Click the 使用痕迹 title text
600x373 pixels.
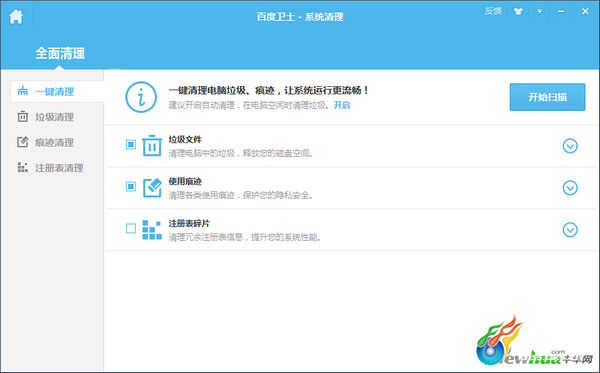185,181
